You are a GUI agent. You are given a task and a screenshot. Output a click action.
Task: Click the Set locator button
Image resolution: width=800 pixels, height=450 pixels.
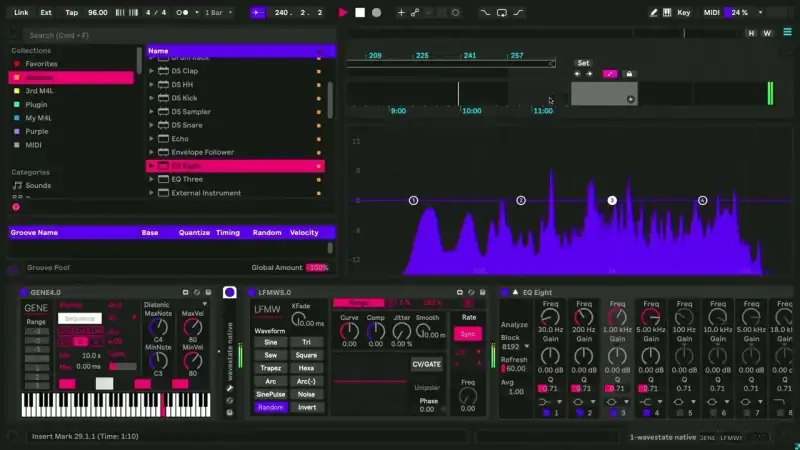pyautogui.click(x=583, y=63)
